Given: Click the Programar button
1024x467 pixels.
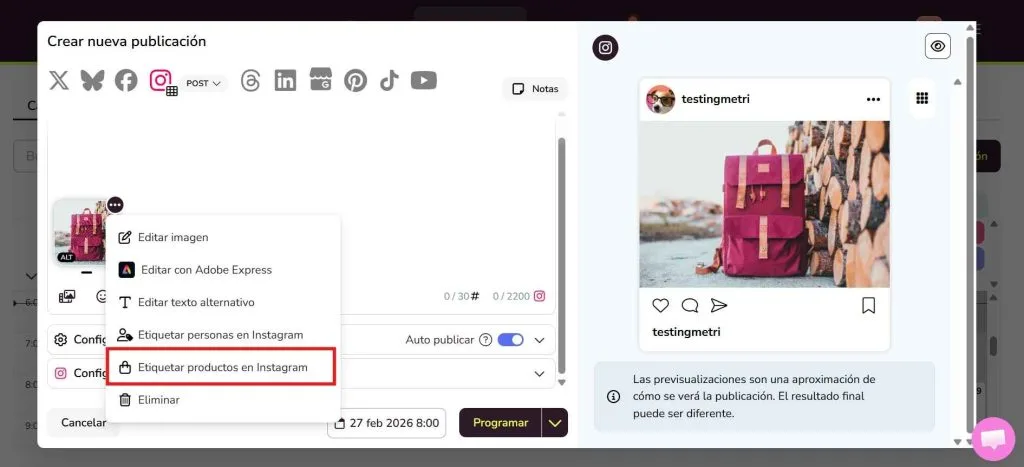Looking at the screenshot, I should tap(500, 423).
